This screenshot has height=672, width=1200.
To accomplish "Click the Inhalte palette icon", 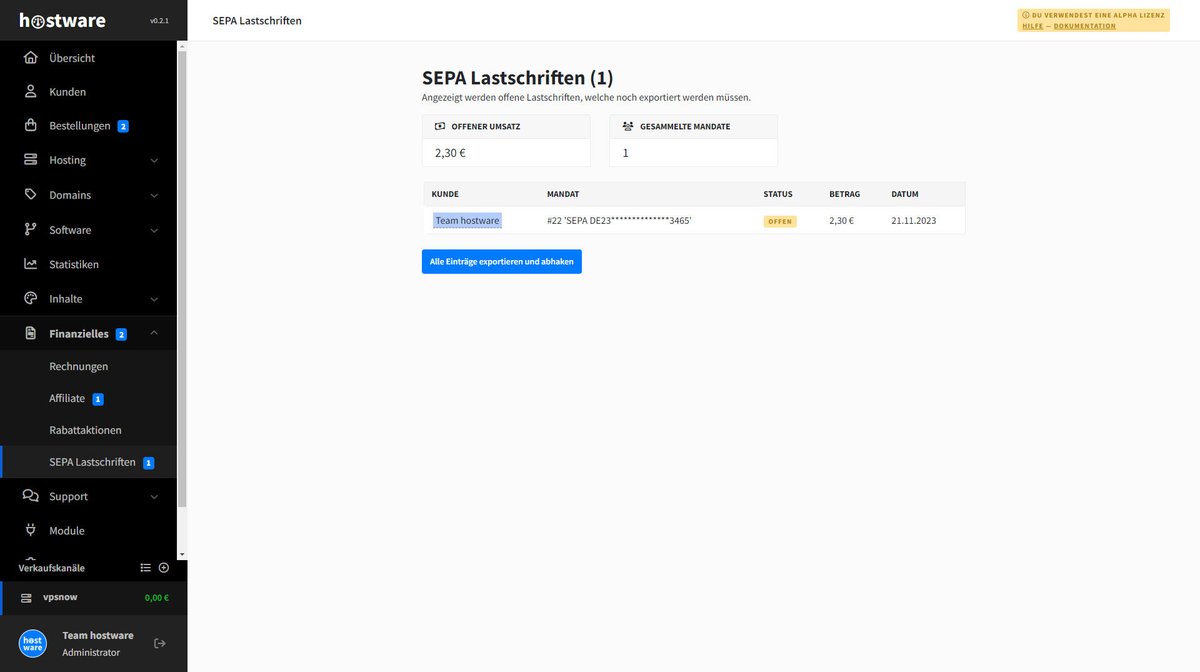I will click(31, 299).
